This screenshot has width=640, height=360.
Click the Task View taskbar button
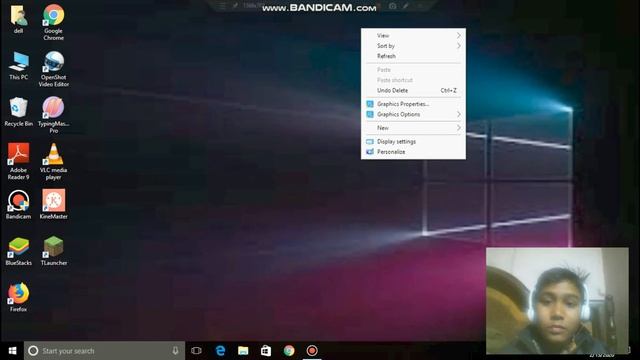coord(196,351)
